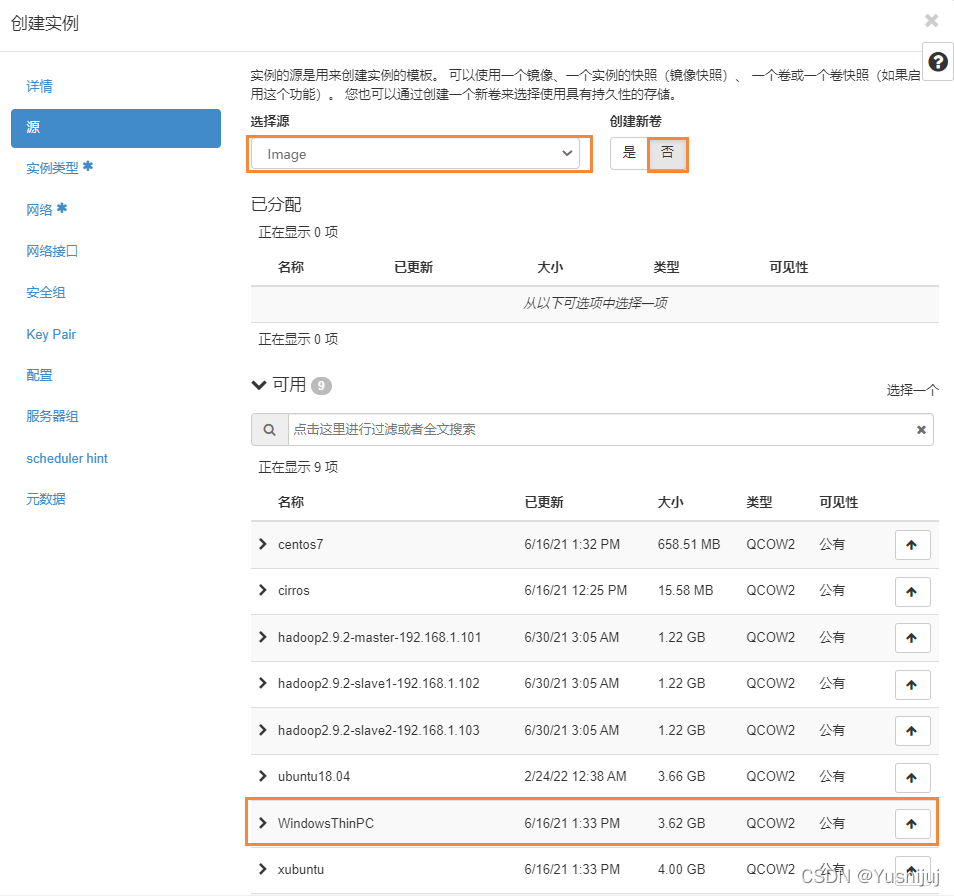The width and height of the screenshot is (954, 896).
Task: Allocate WindowsThinPC image using its up arrow
Action: [912, 824]
